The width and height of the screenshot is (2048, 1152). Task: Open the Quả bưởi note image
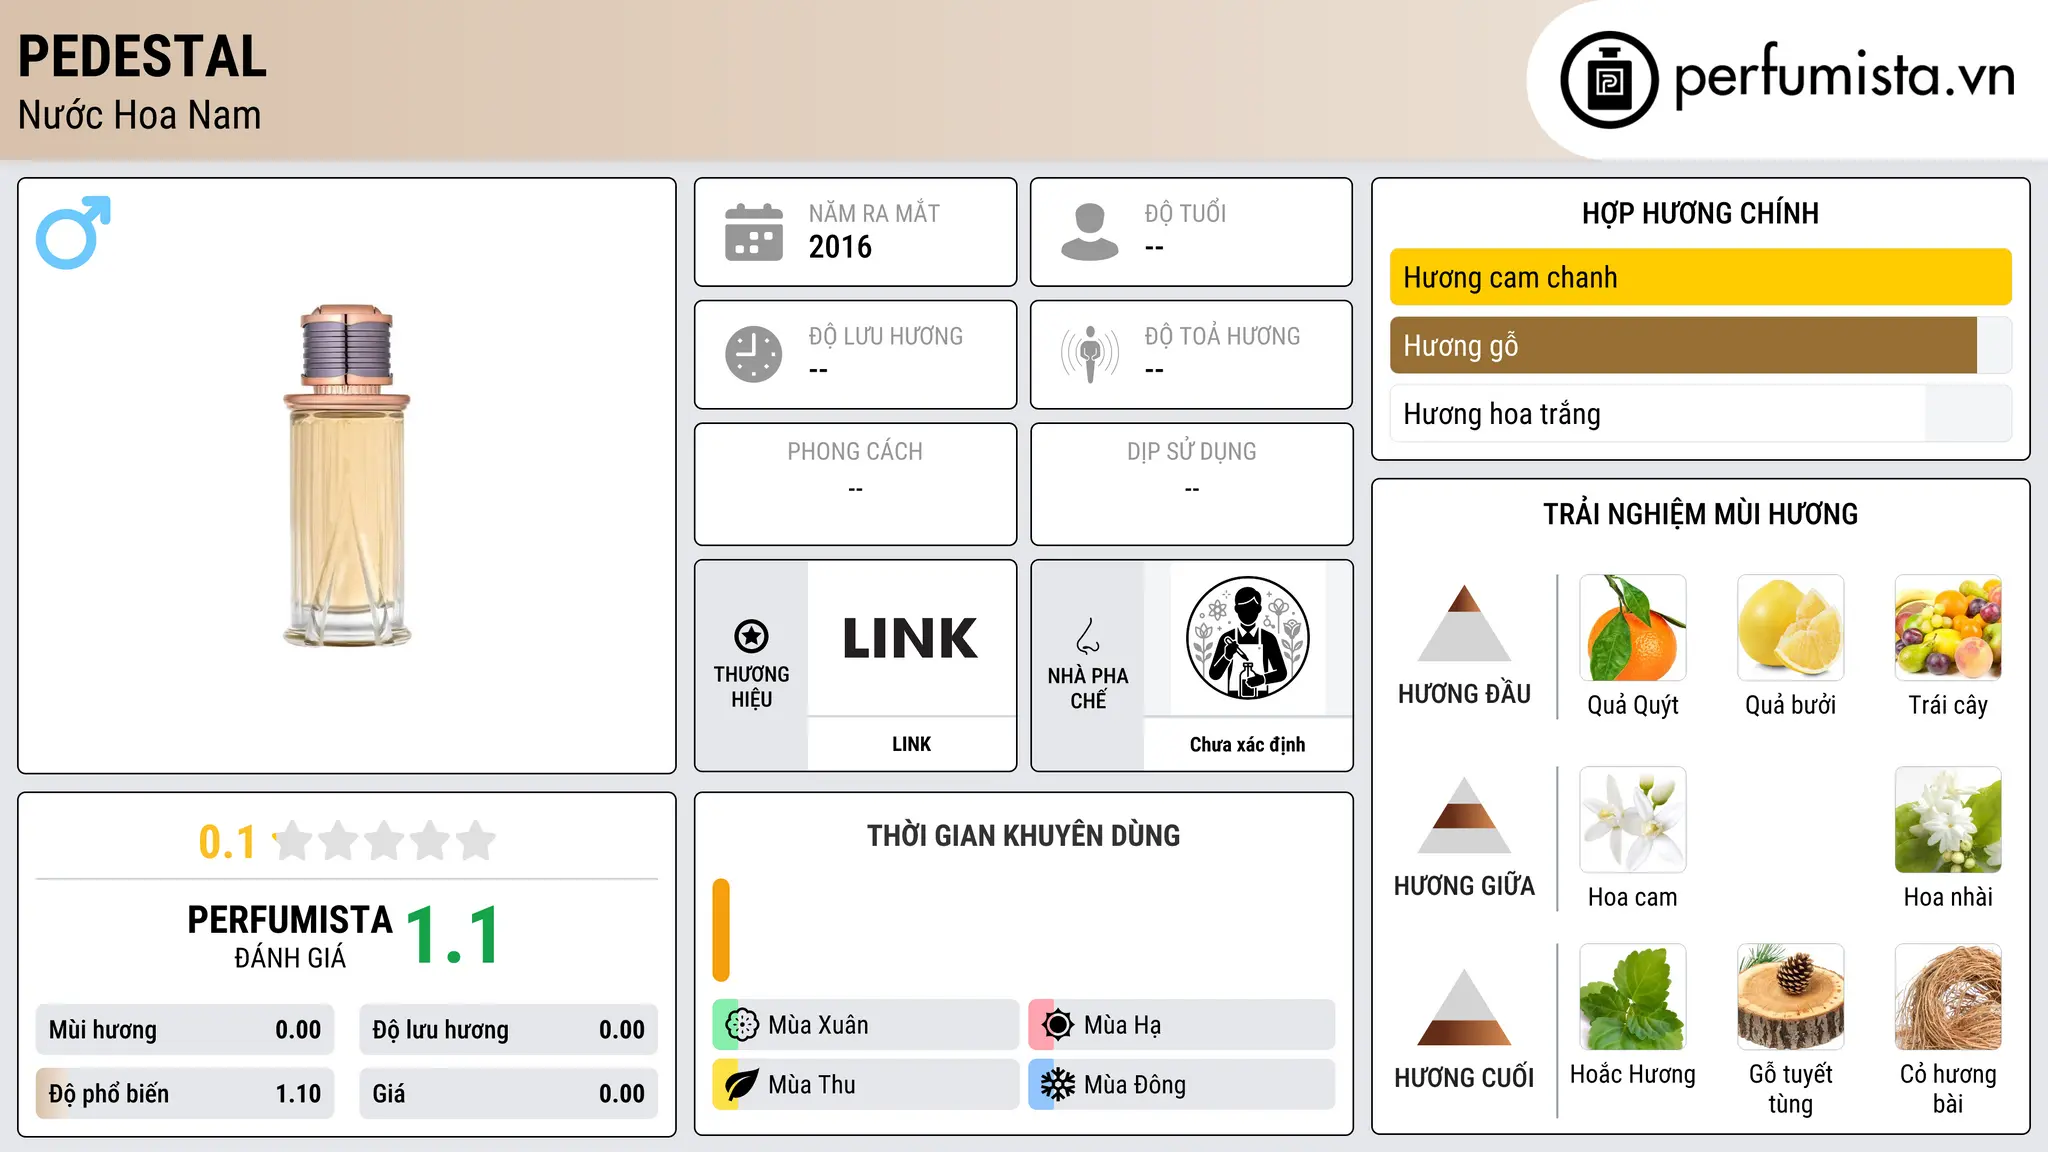(x=1790, y=628)
